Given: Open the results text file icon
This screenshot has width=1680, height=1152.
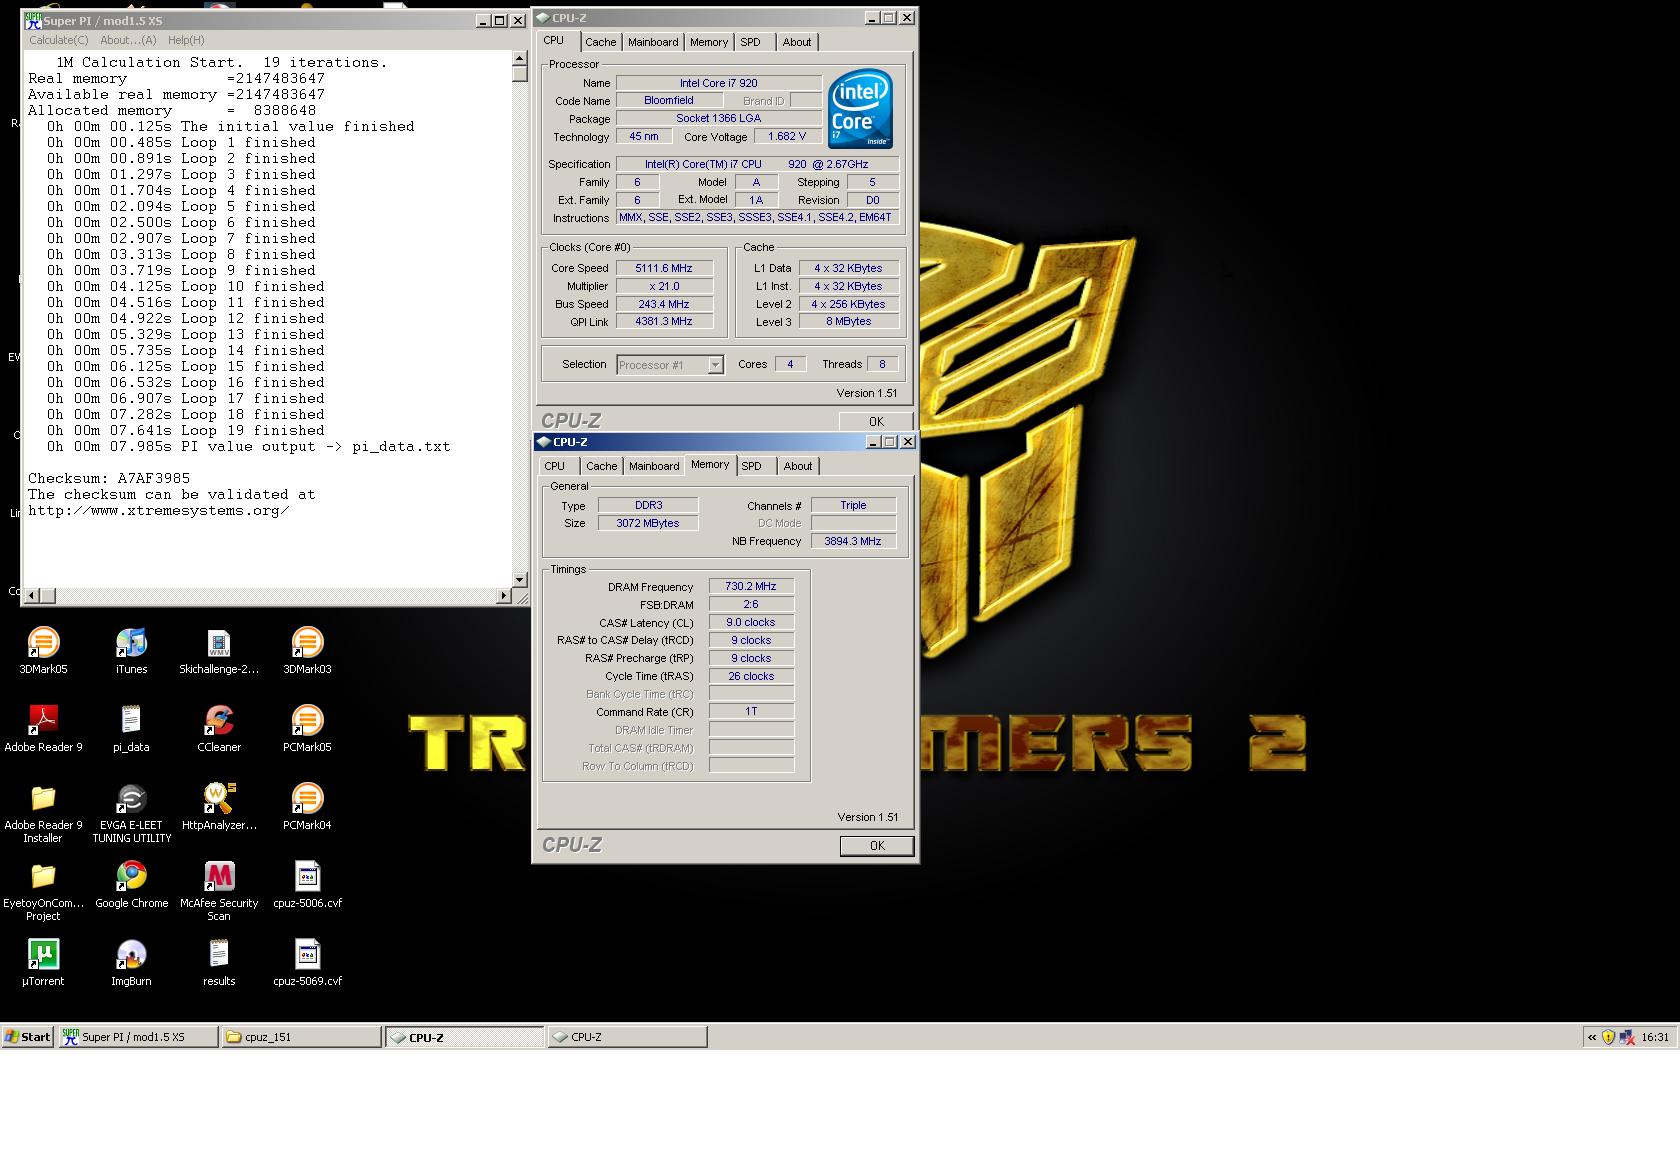Looking at the screenshot, I should (219, 962).
